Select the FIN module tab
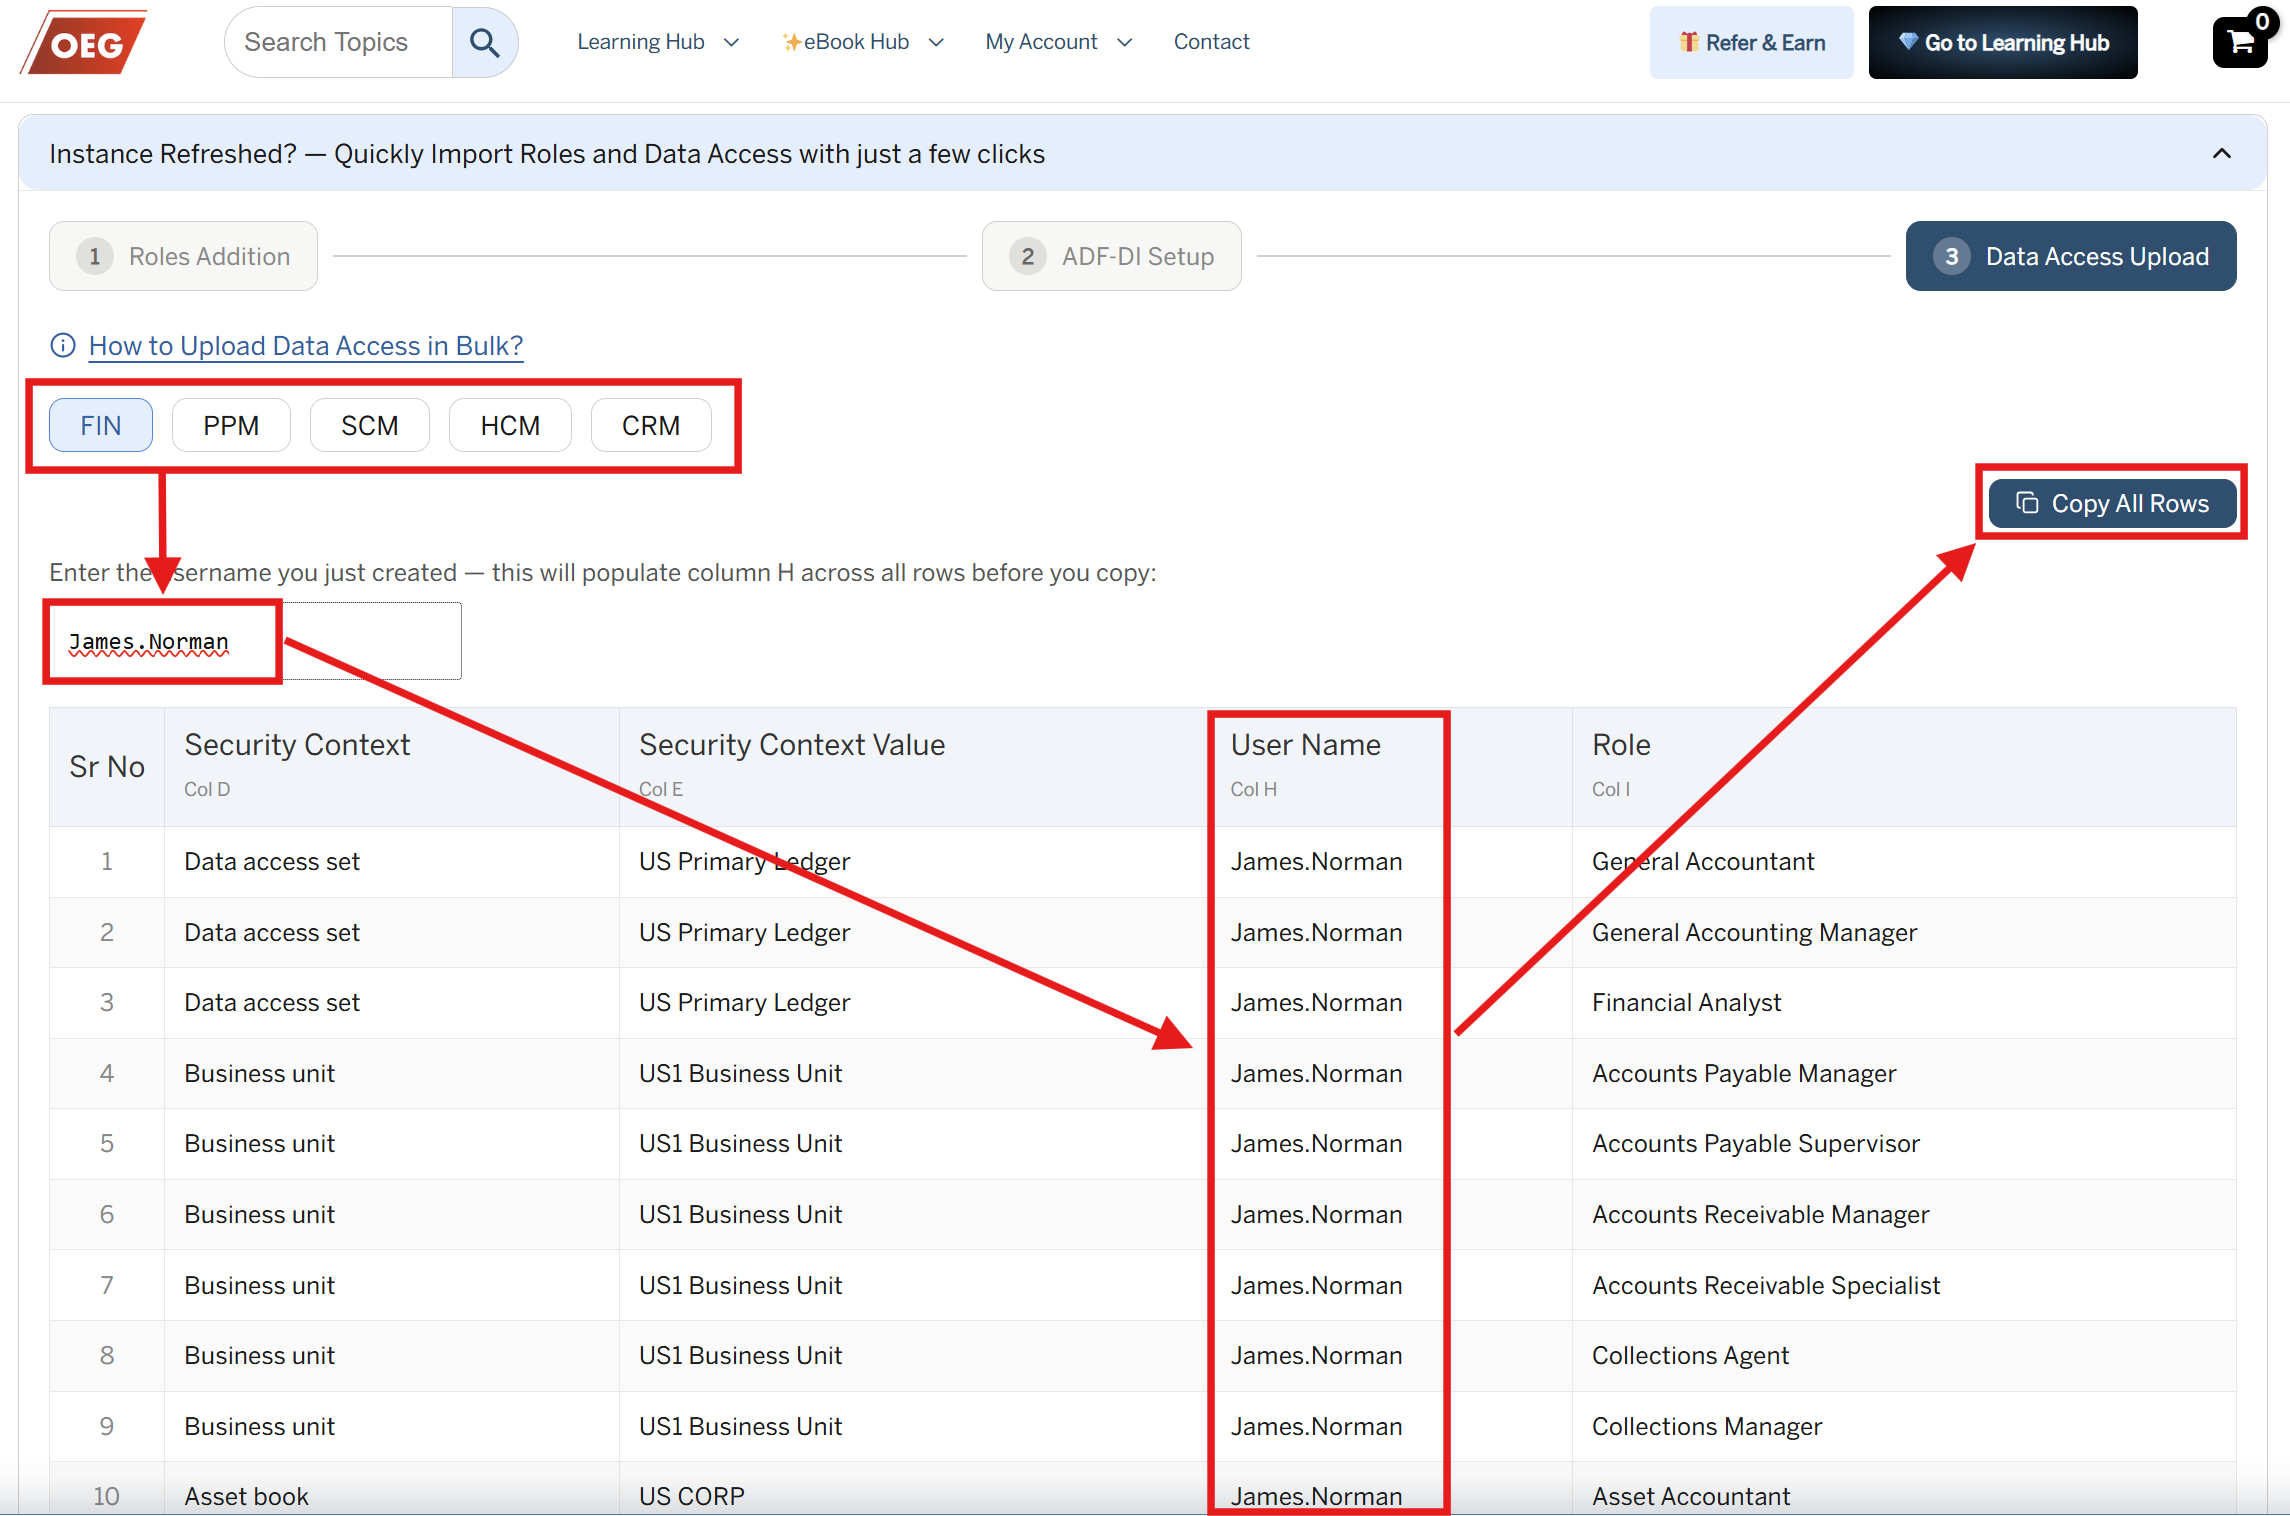Screen dimensions: 2290x1516 (x=101, y=425)
